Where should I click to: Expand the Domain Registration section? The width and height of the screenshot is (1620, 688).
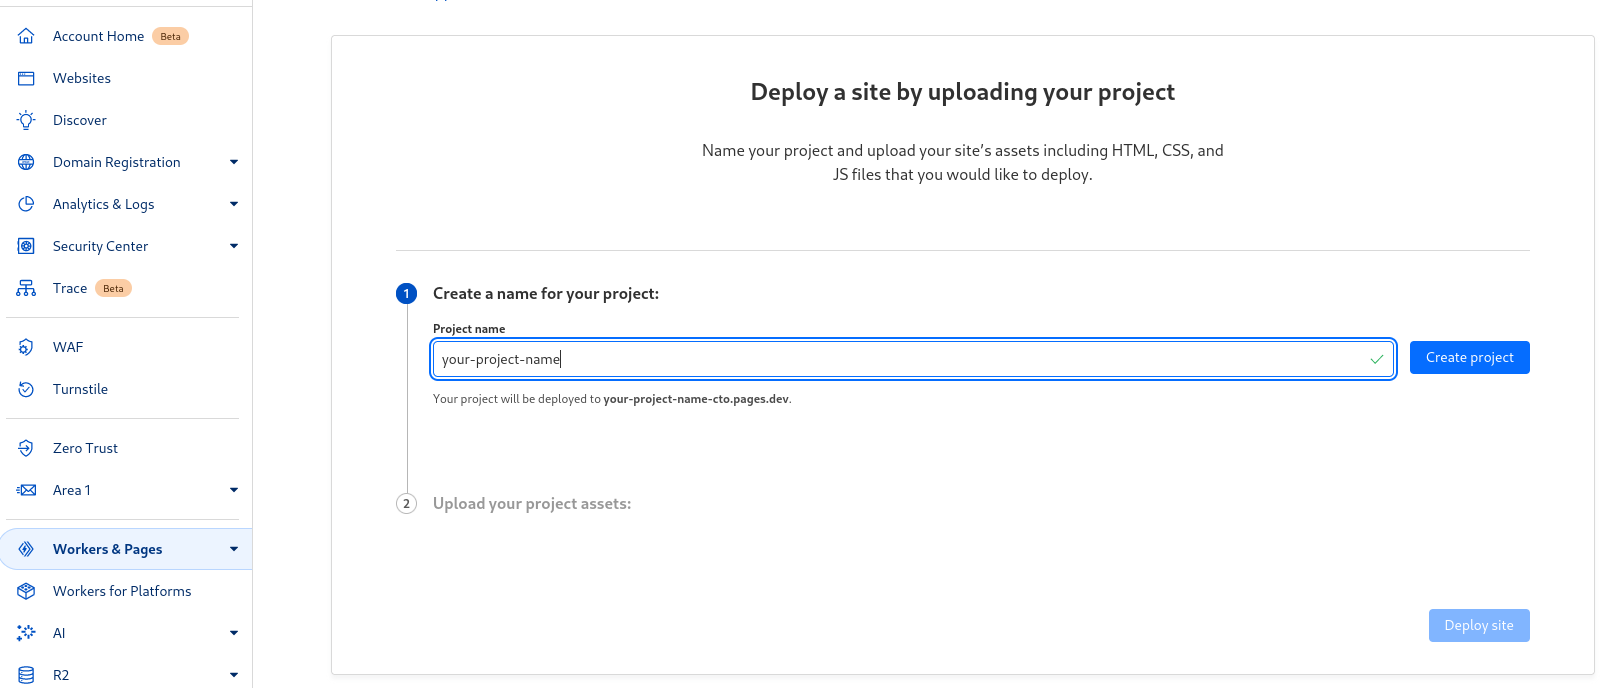click(233, 162)
